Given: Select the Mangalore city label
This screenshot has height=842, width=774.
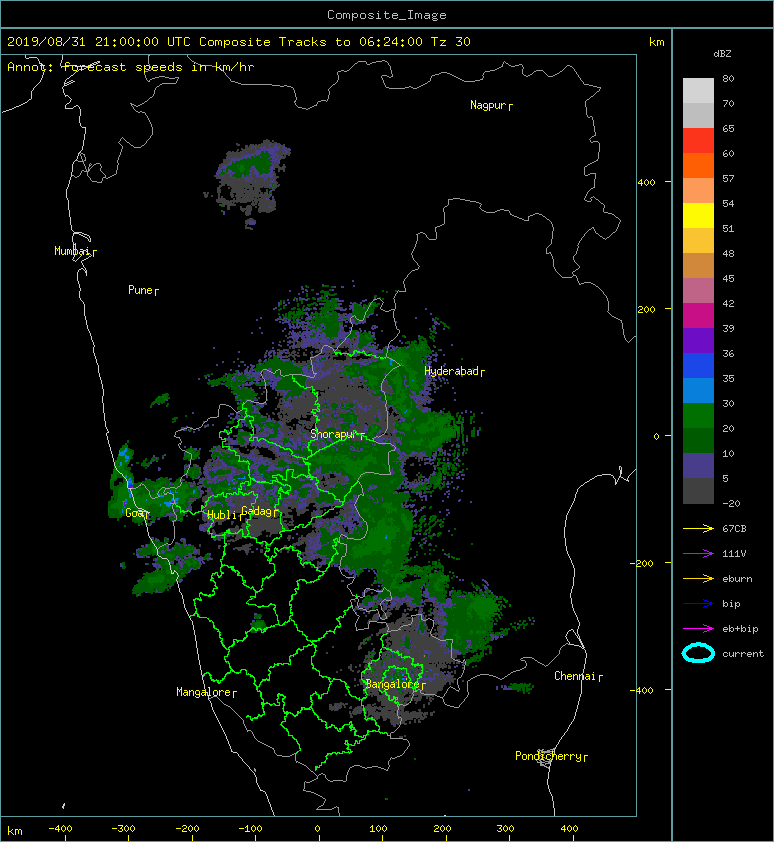Looking at the screenshot, I should tap(206, 692).
